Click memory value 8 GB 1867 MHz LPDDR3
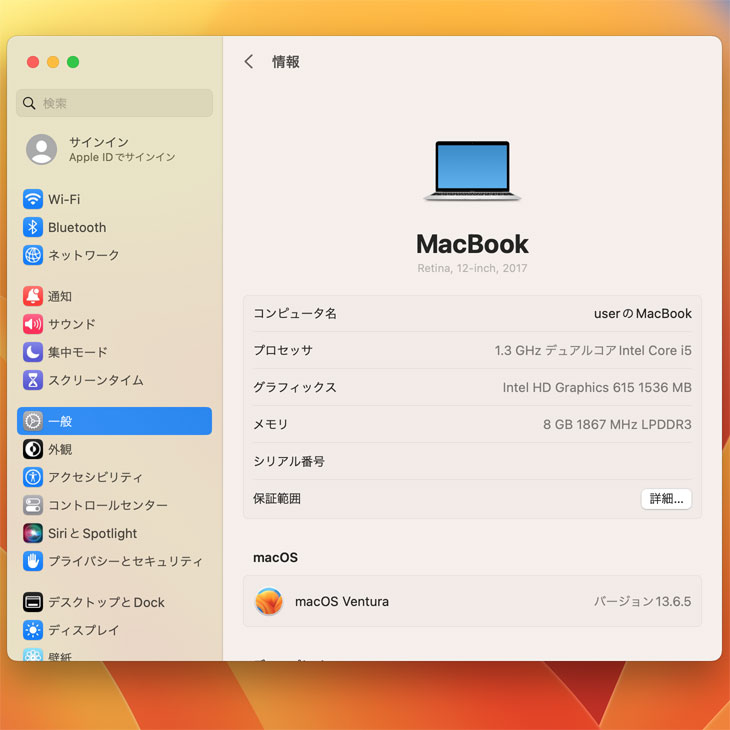This screenshot has height=730, width=730. 617,424
